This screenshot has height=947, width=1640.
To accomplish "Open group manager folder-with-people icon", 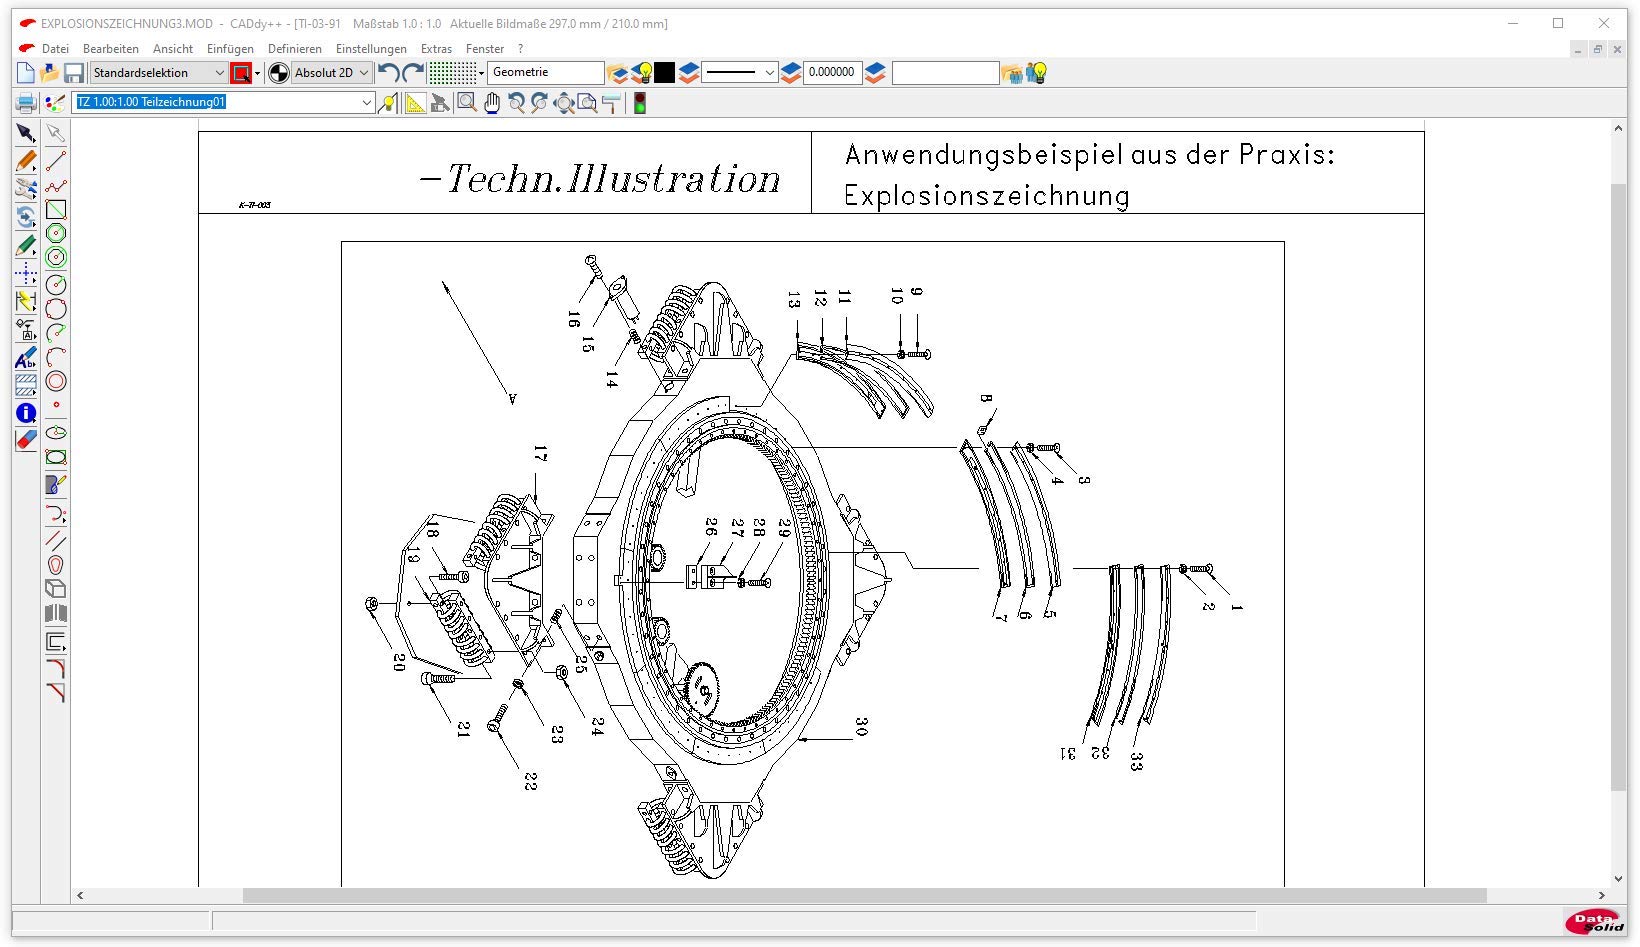I will pyautogui.click(x=1012, y=73).
